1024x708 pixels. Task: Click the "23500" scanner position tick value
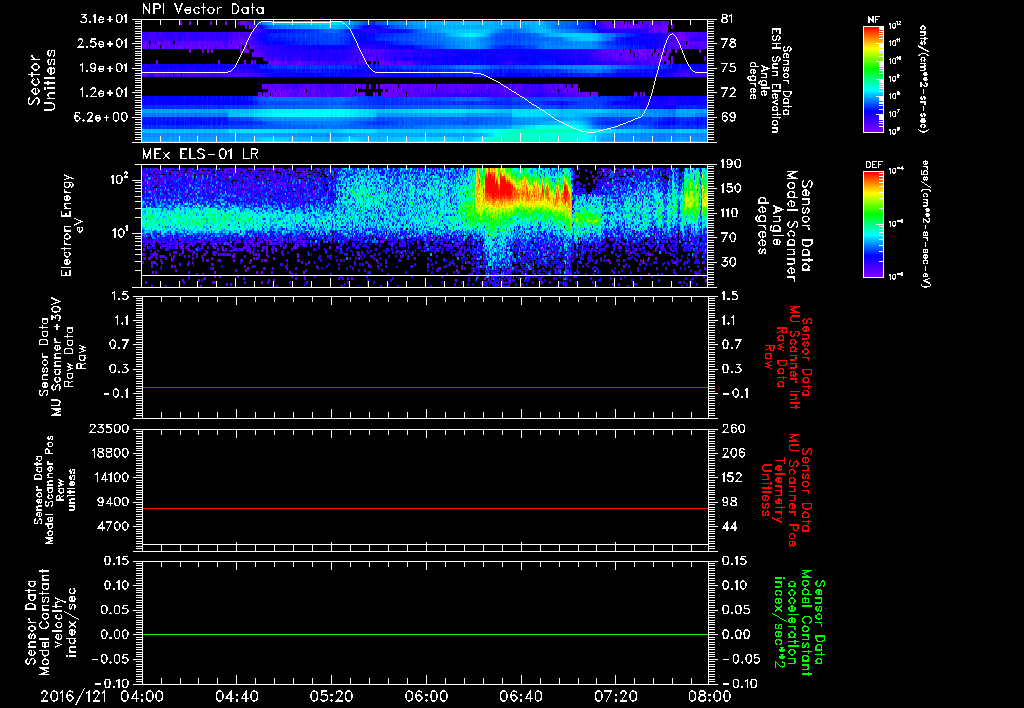point(110,428)
